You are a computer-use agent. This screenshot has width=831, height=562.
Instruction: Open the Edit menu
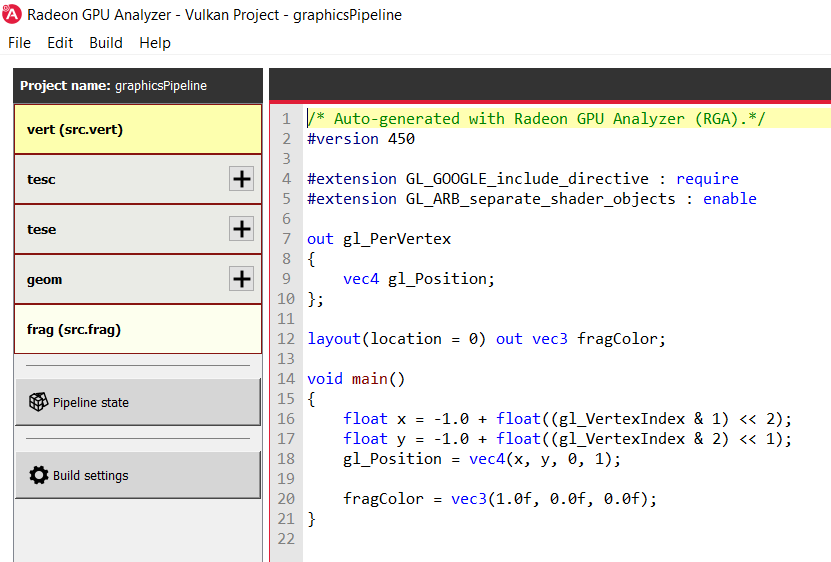click(x=60, y=43)
